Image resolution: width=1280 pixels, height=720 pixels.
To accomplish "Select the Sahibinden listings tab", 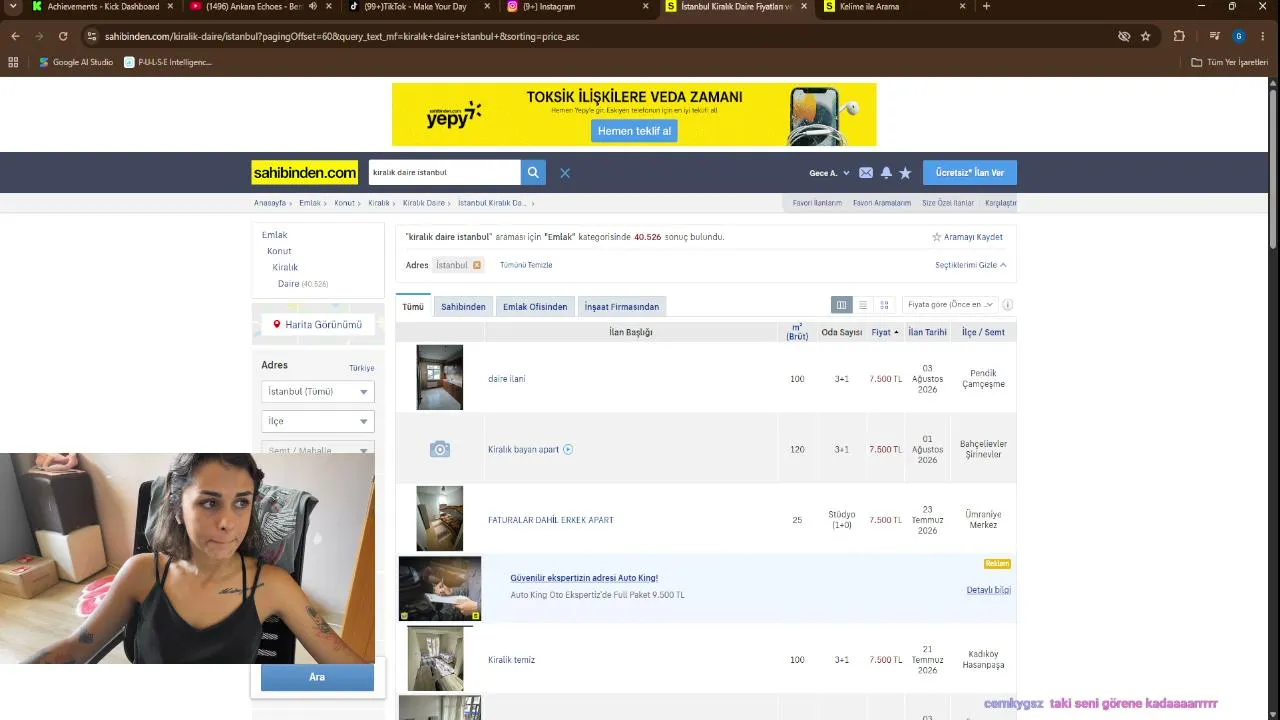I will click(463, 307).
